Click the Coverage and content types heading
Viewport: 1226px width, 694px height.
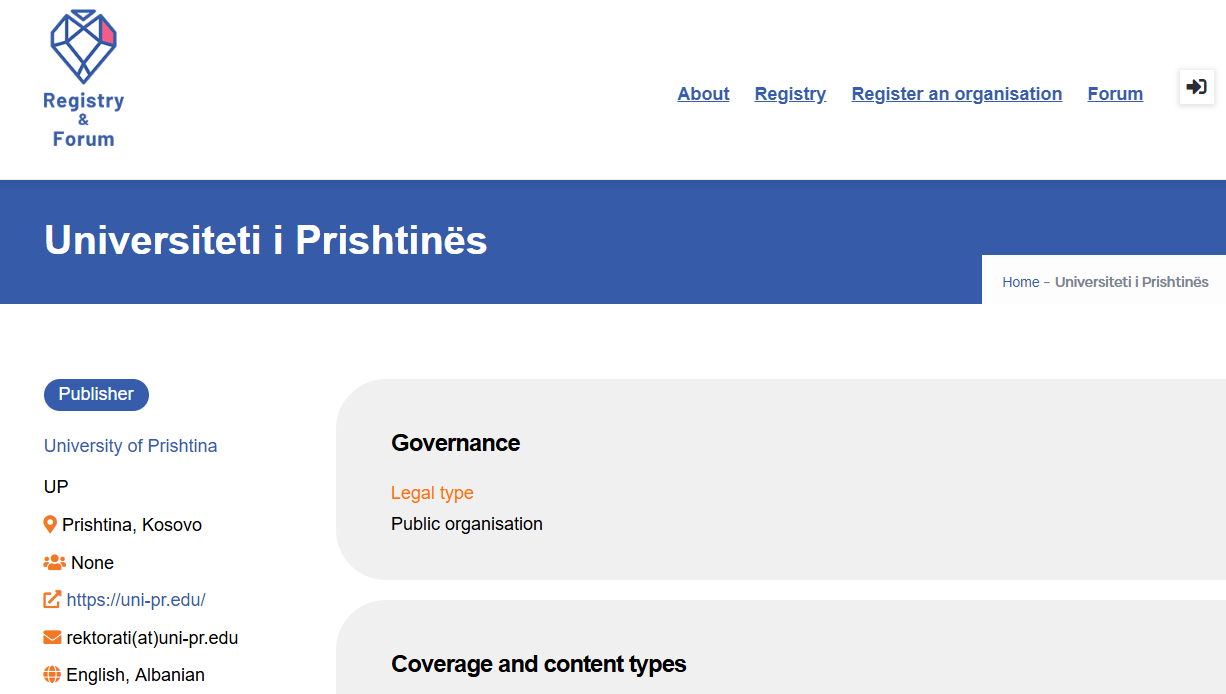pos(539,664)
